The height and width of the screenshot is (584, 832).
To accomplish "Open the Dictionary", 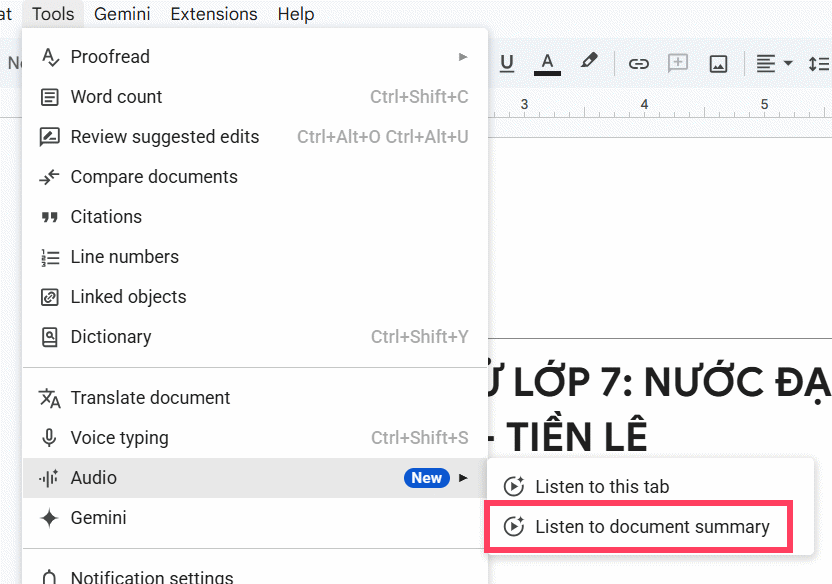I will point(255,337).
